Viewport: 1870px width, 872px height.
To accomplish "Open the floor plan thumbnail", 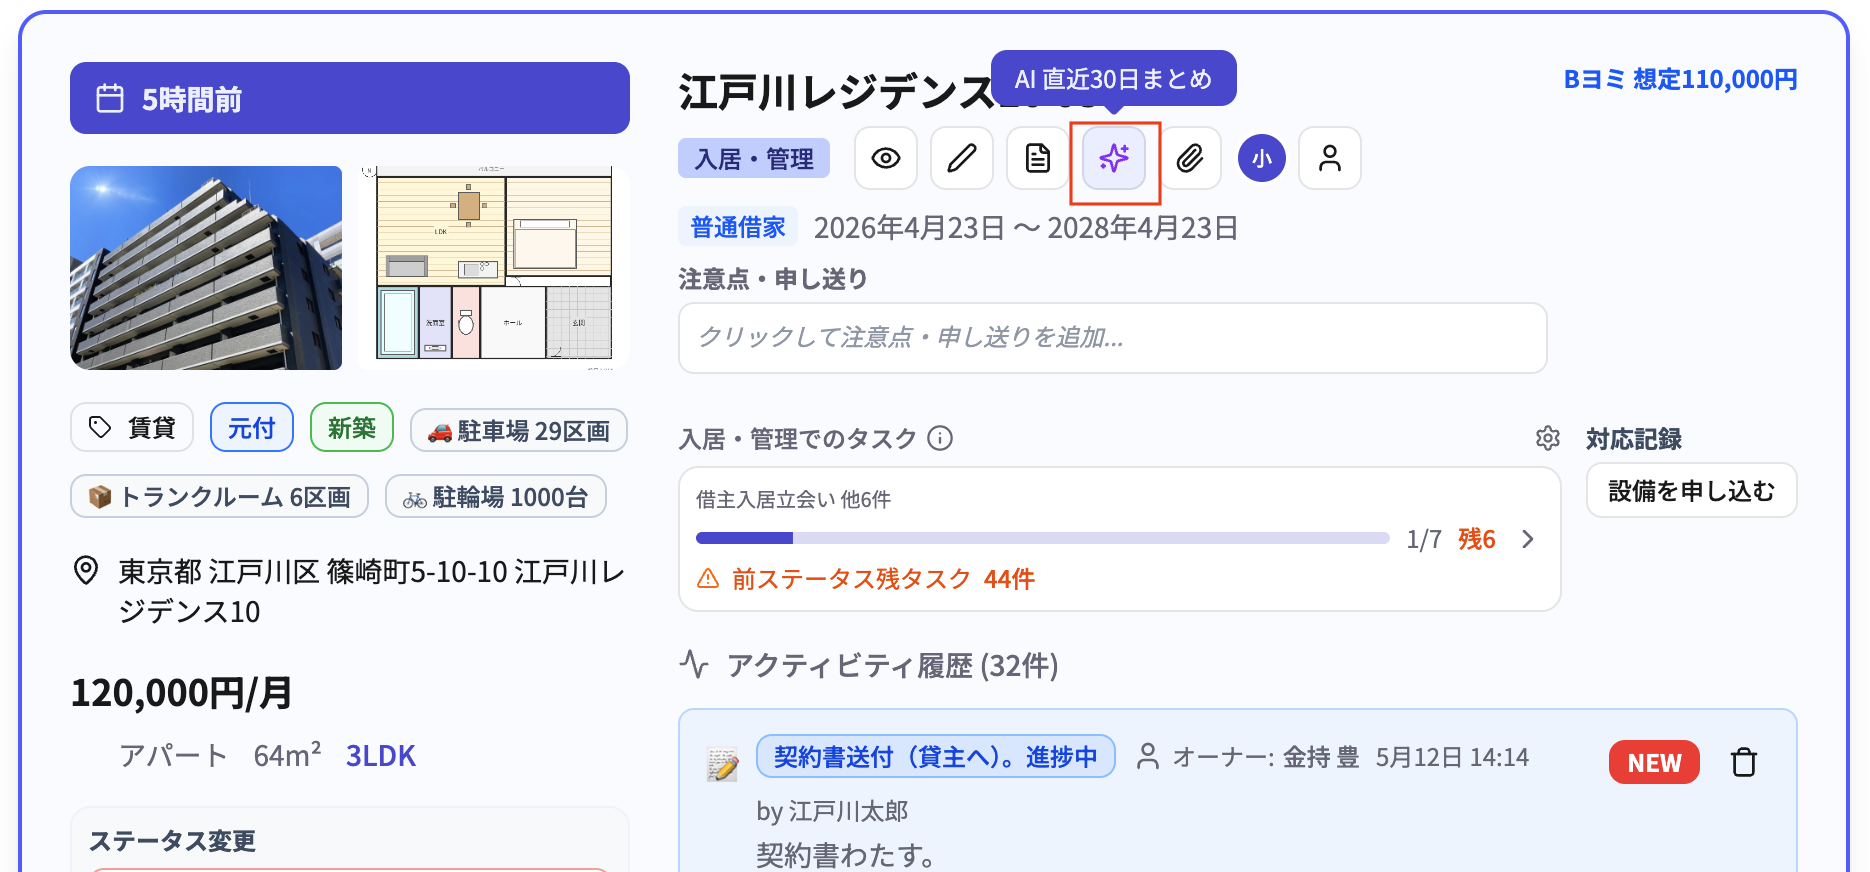I will pyautogui.click(x=494, y=268).
